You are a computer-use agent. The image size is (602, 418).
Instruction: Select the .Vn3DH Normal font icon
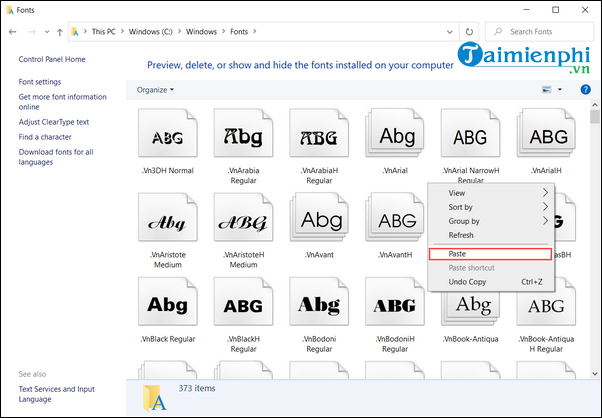click(x=168, y=133)
